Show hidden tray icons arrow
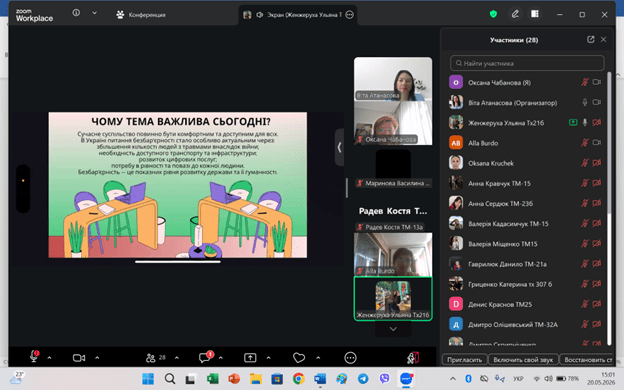The width and height of the screenshot is (624, 390). pos(452,379)
